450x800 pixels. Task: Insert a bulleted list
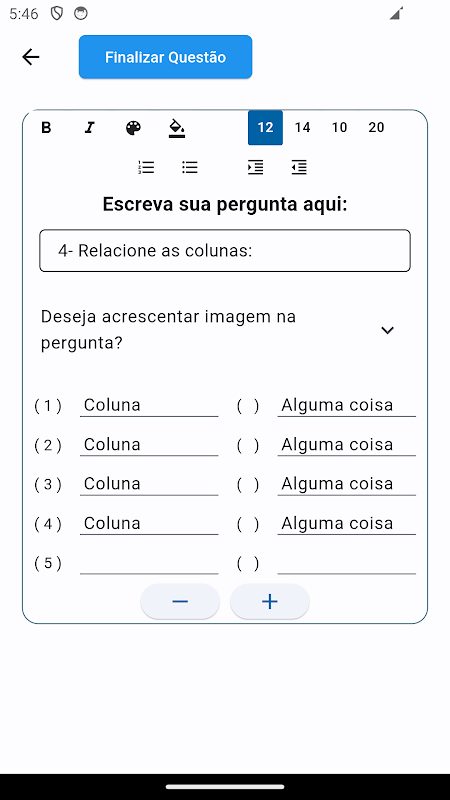pyautogui.click(x=190, y=167)
